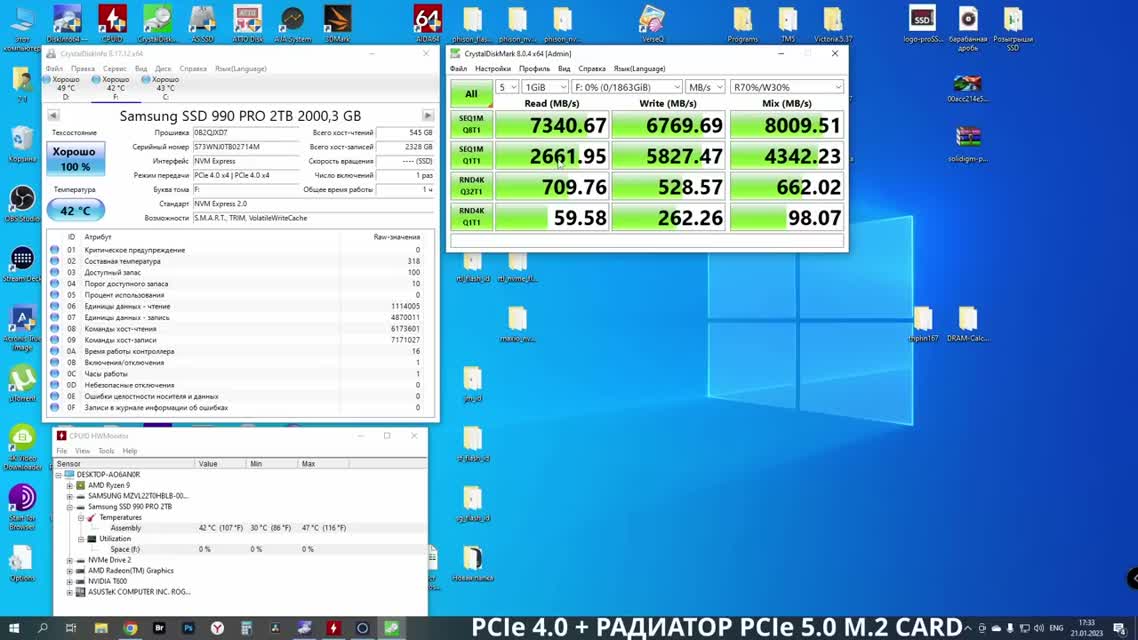Select the Assembly temperature row
1138x640 pixels.
[x=240, y=528]
